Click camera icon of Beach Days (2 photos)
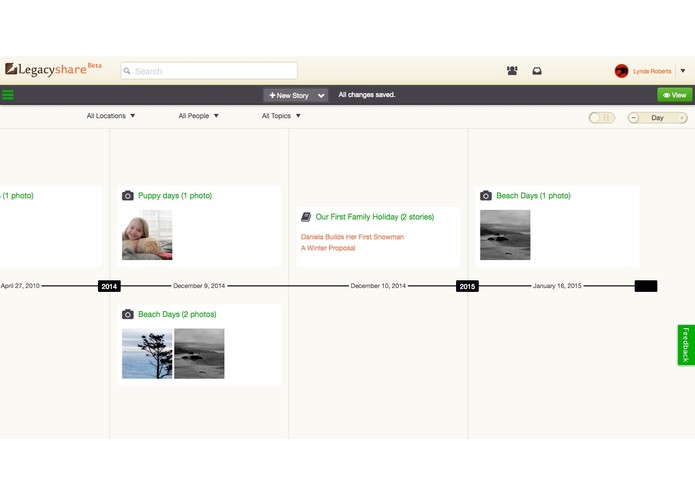Image resolution: width=695 pixels, height=494 pixels. [128, 314]
